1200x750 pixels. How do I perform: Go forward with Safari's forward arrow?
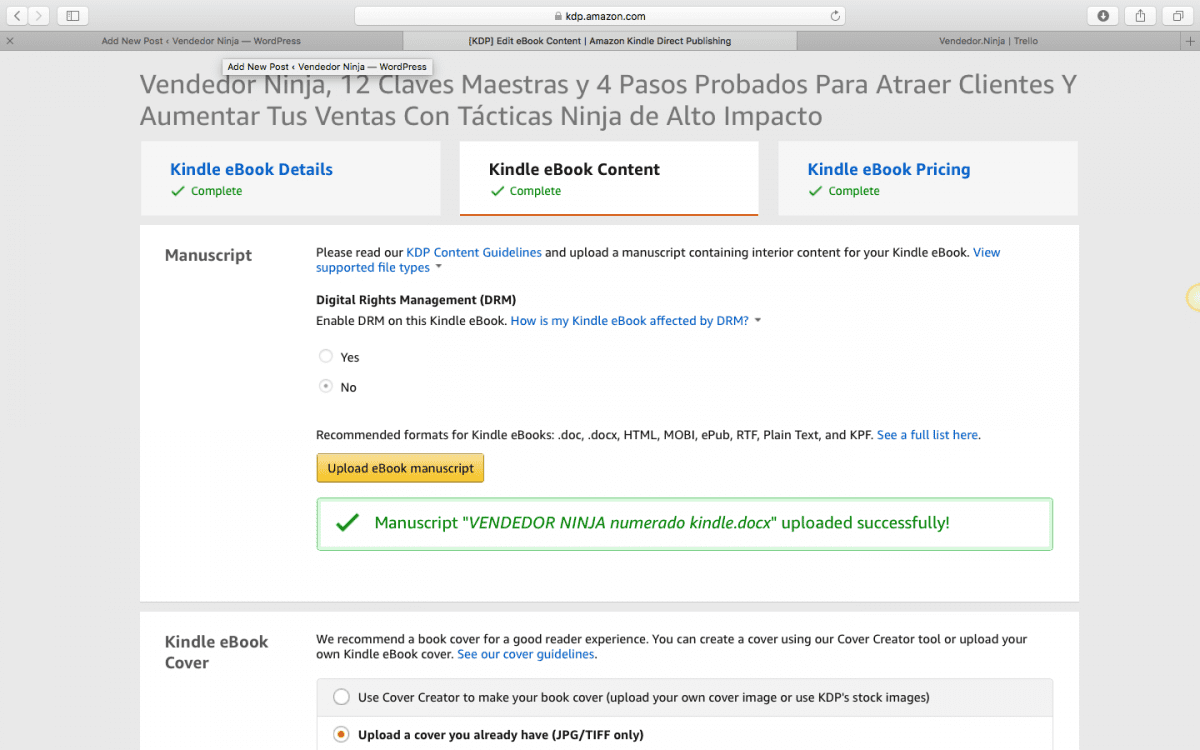(x=39, y=16)
